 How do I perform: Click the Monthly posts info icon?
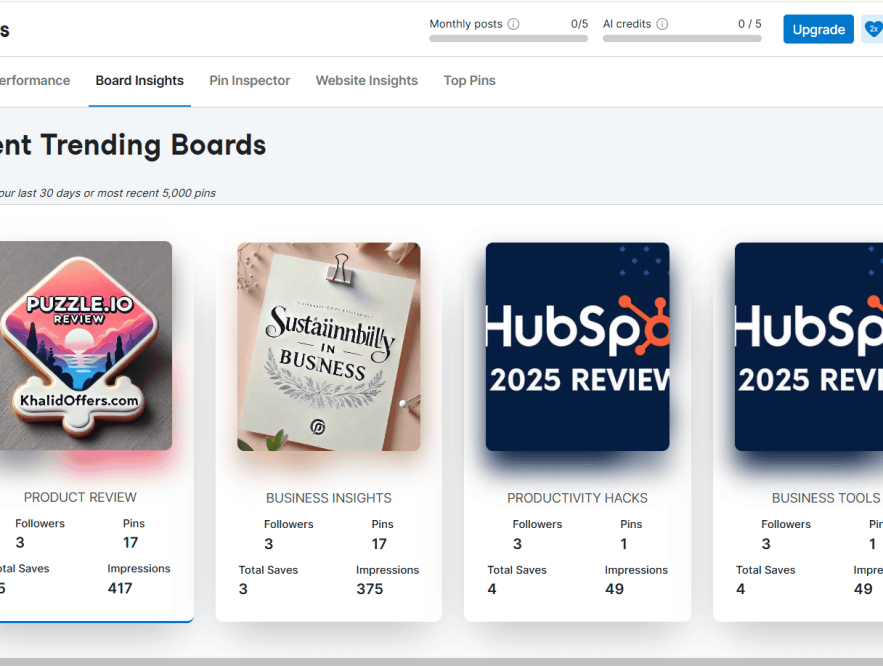513,24
